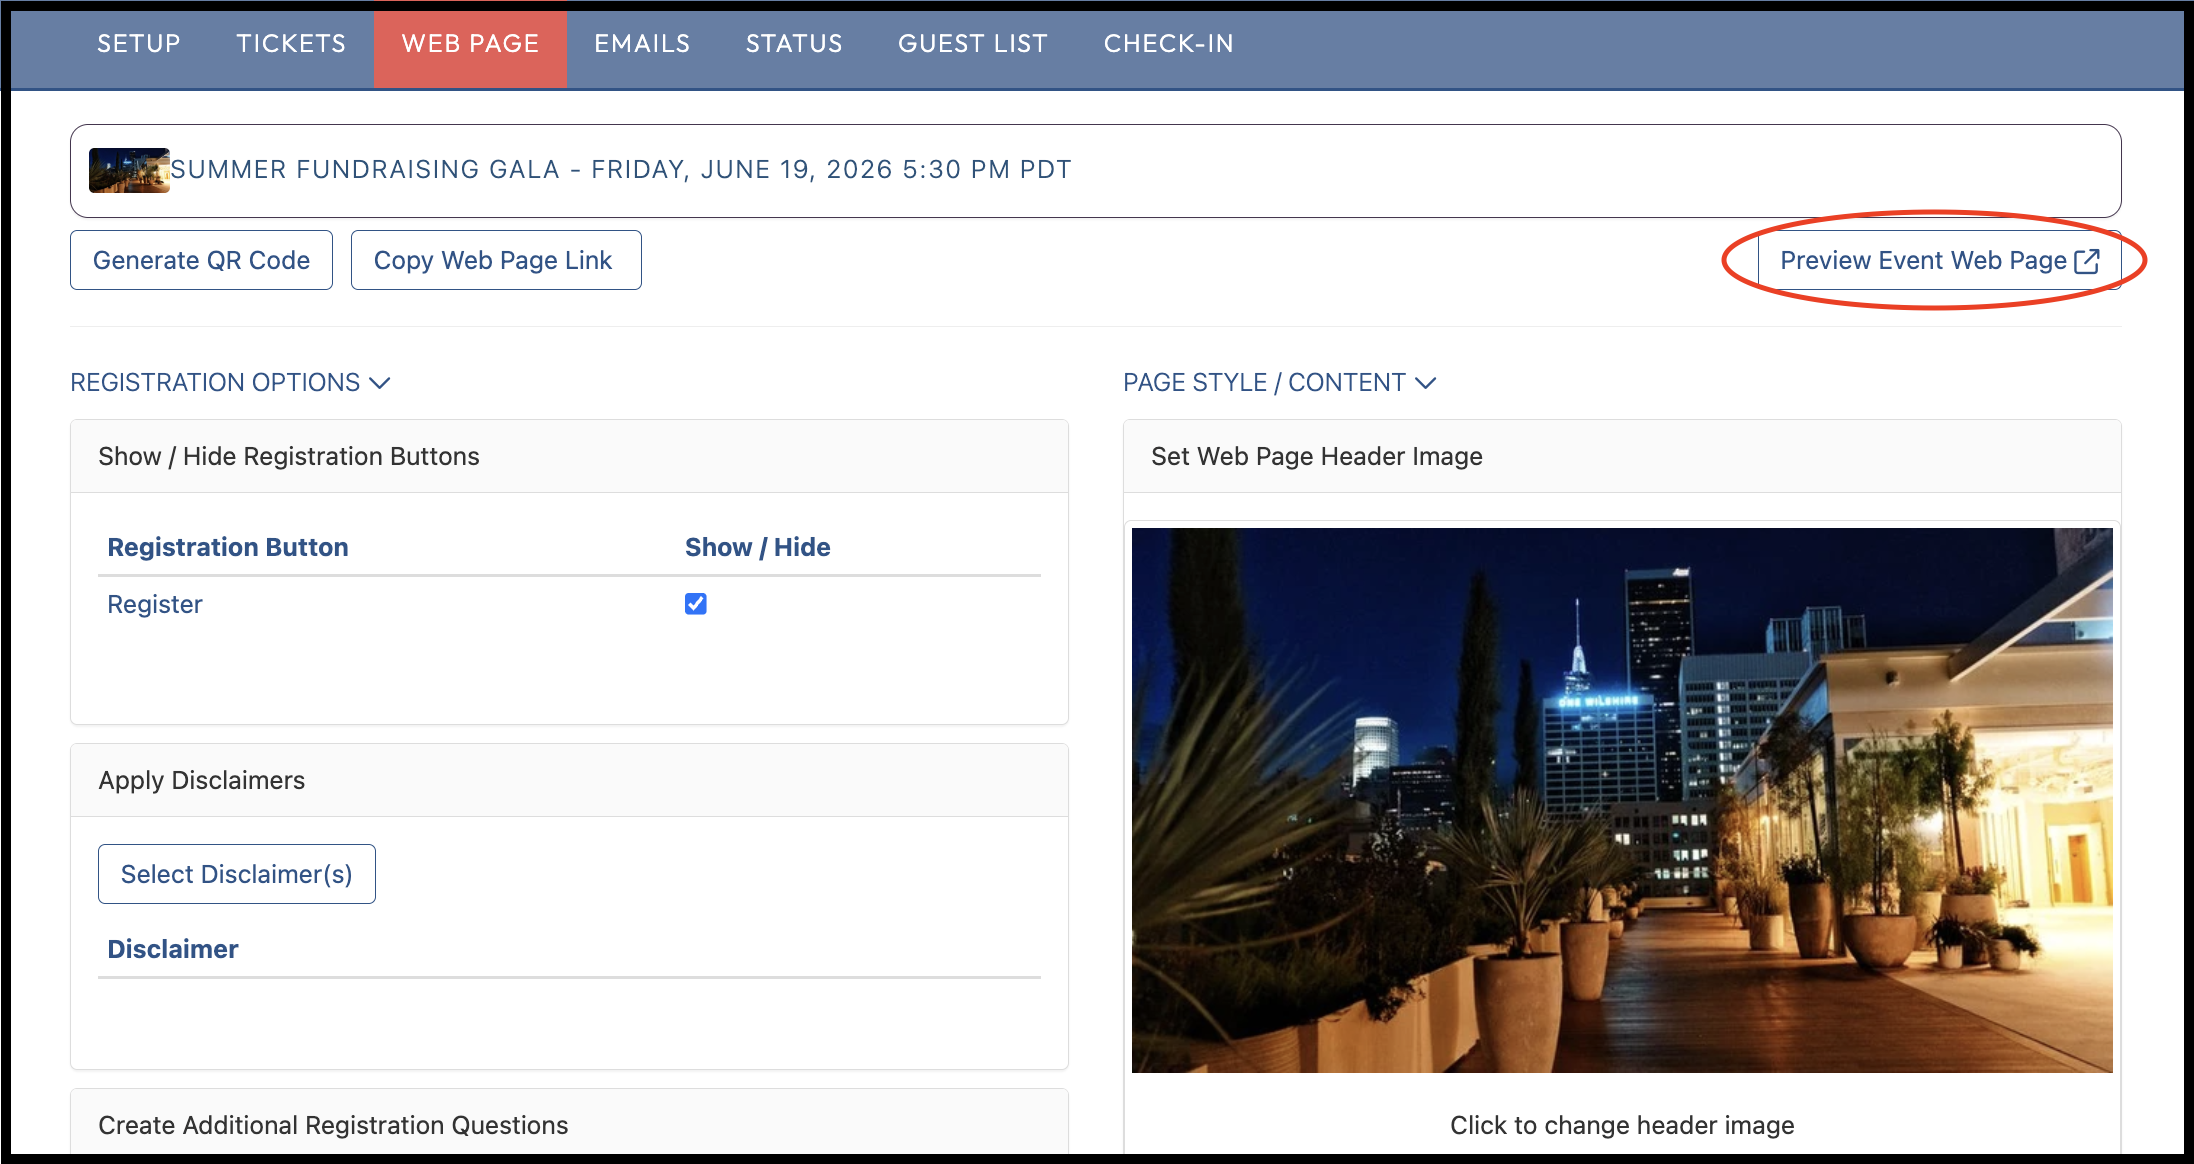
Task: Click 'Click to change header image' text
Action: click(1622, 1125)
